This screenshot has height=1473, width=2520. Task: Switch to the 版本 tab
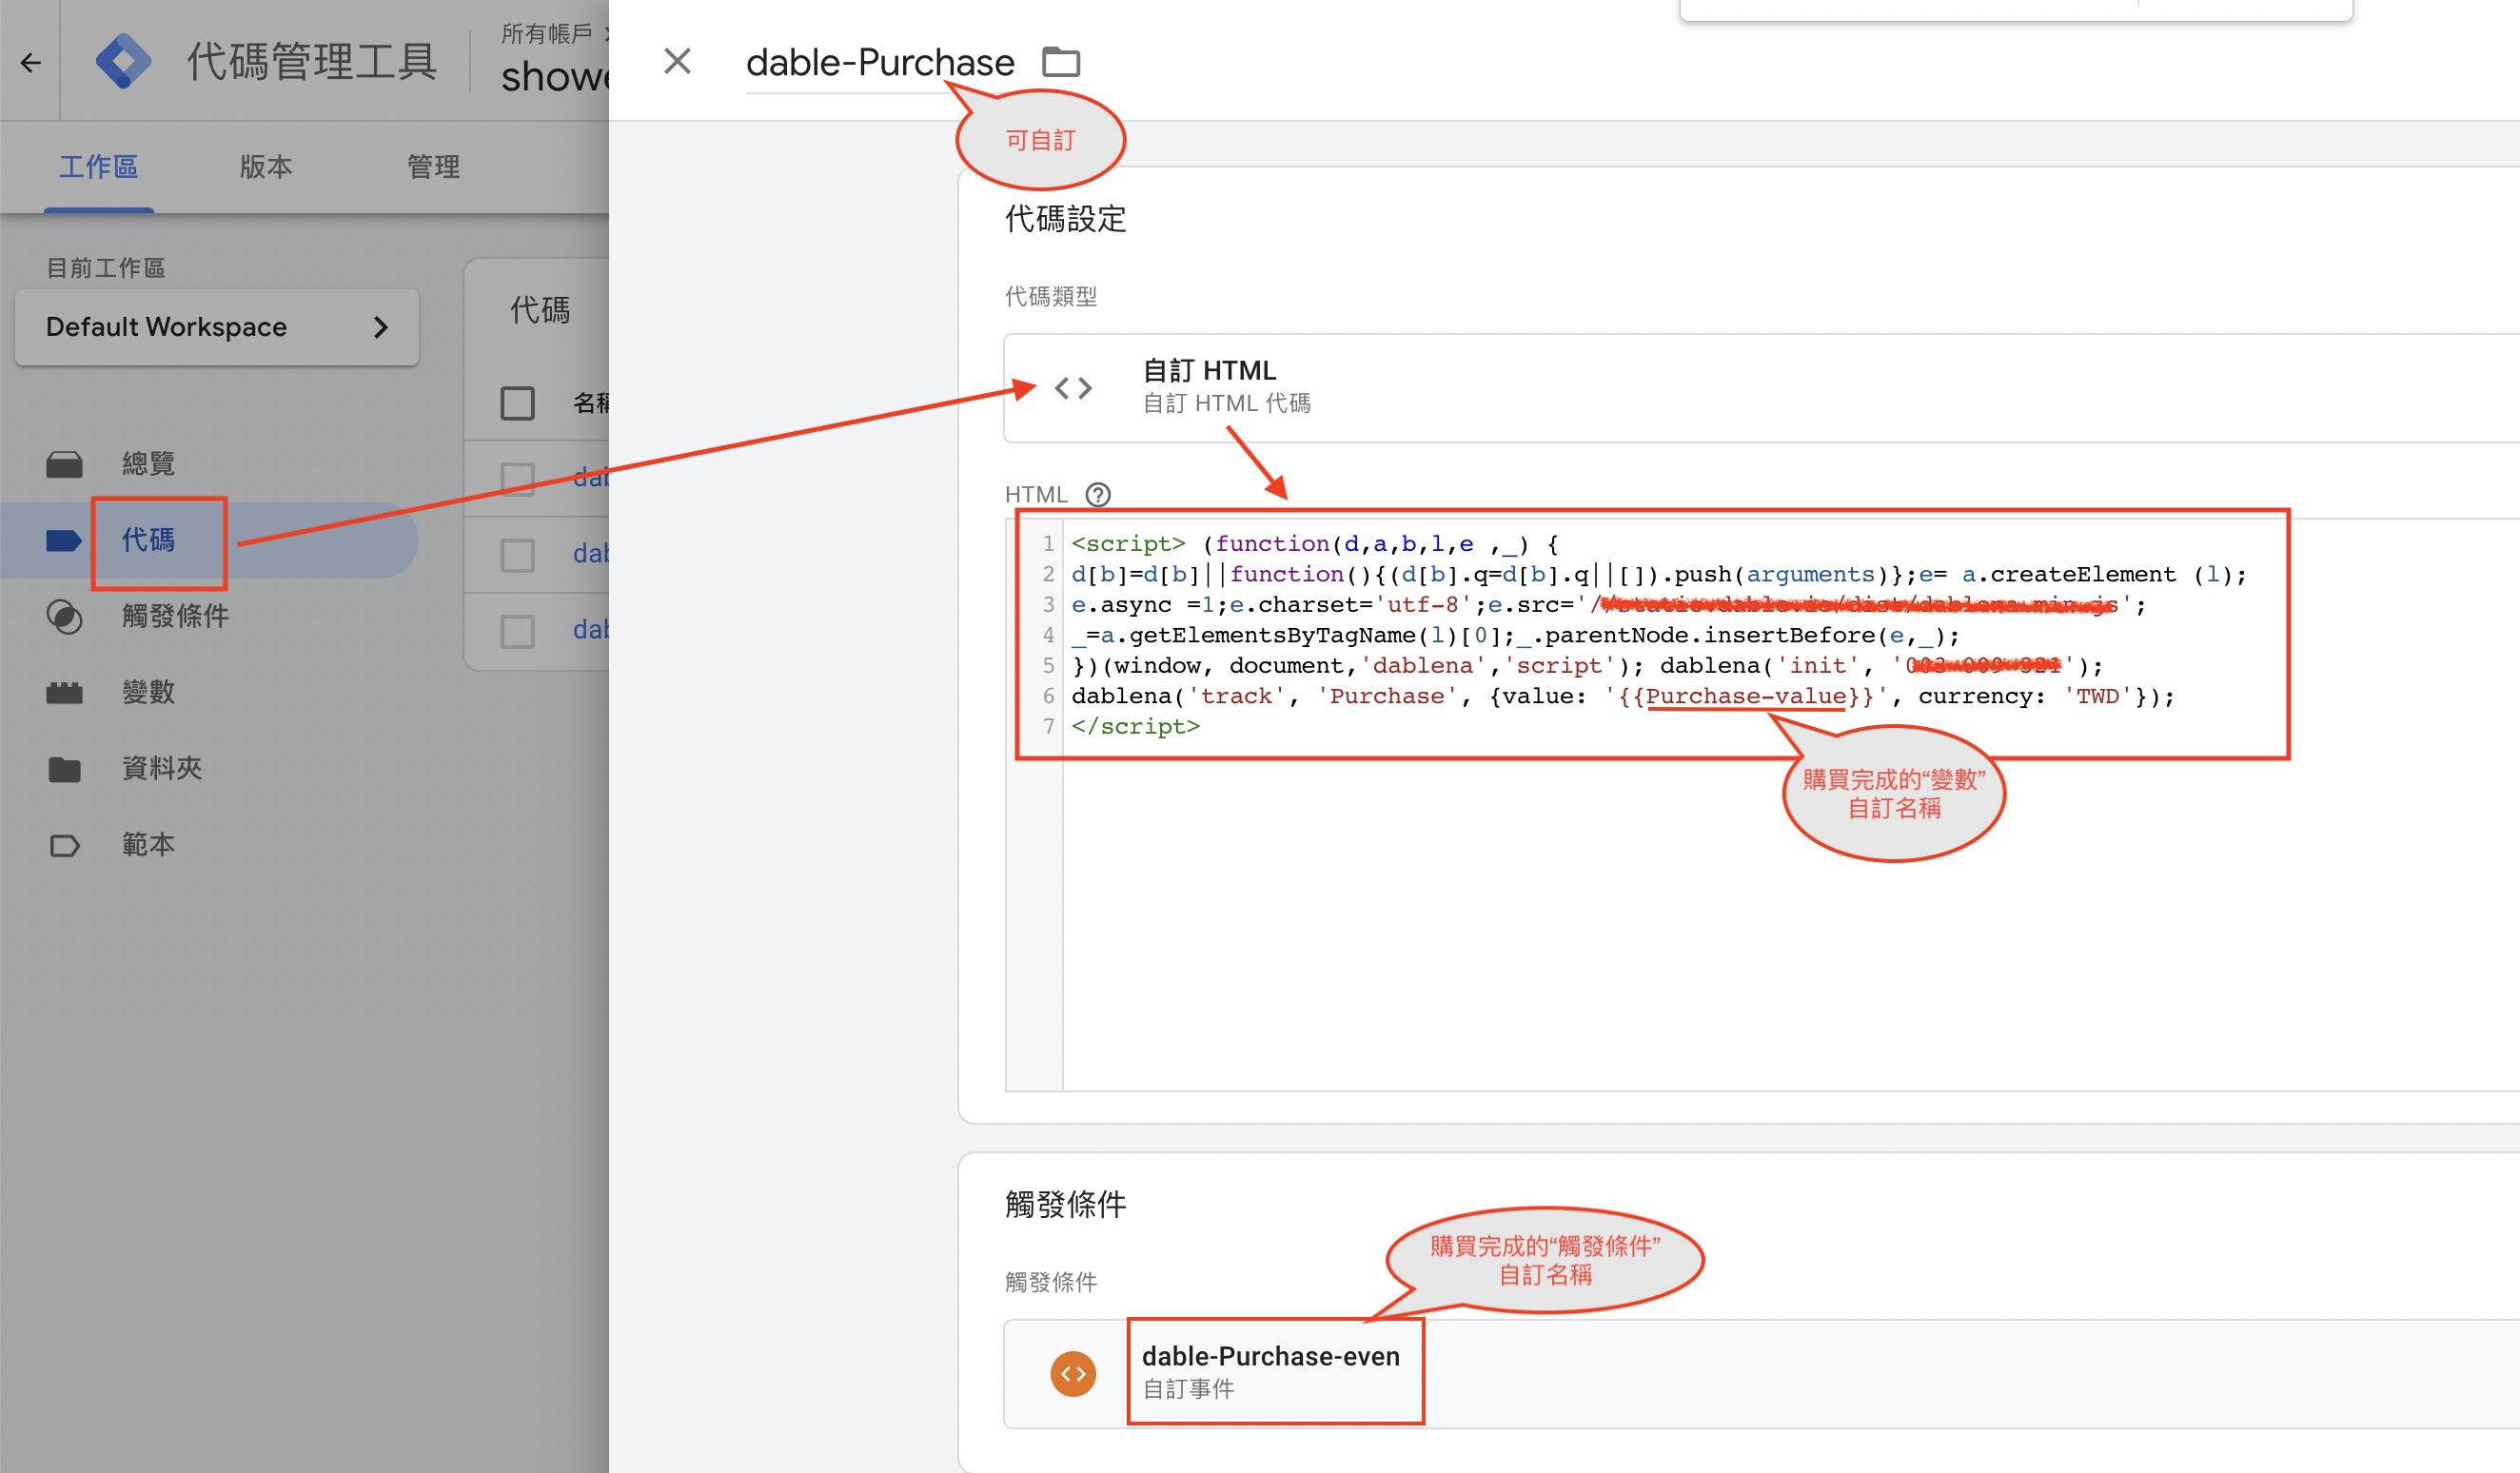265,166
